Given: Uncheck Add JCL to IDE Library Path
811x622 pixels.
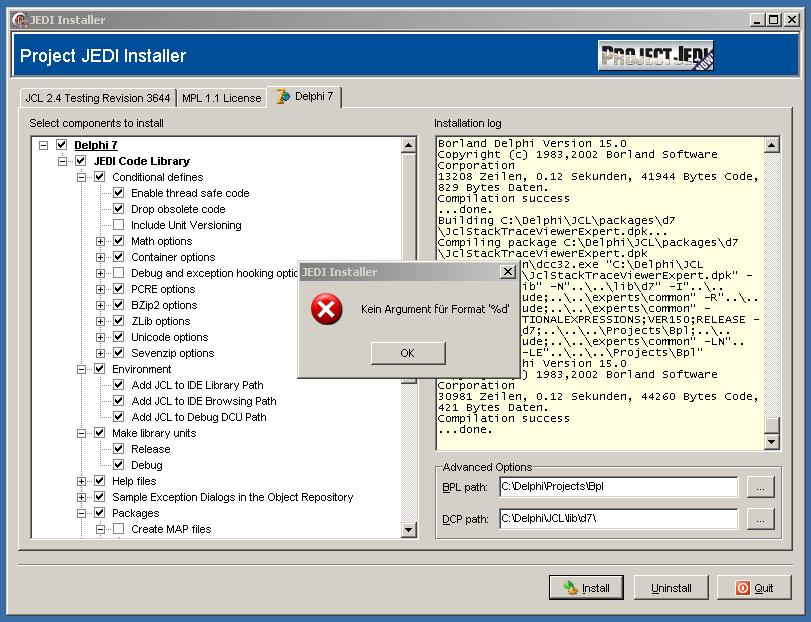Looking at the screenshot, I should pos(118,385).
